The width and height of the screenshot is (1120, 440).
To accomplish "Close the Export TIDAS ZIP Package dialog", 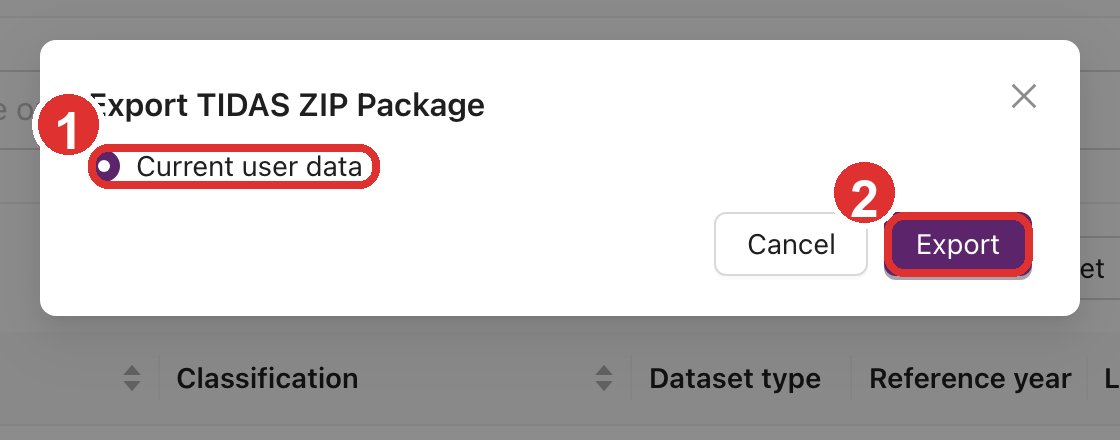I will click(1023, 97).
